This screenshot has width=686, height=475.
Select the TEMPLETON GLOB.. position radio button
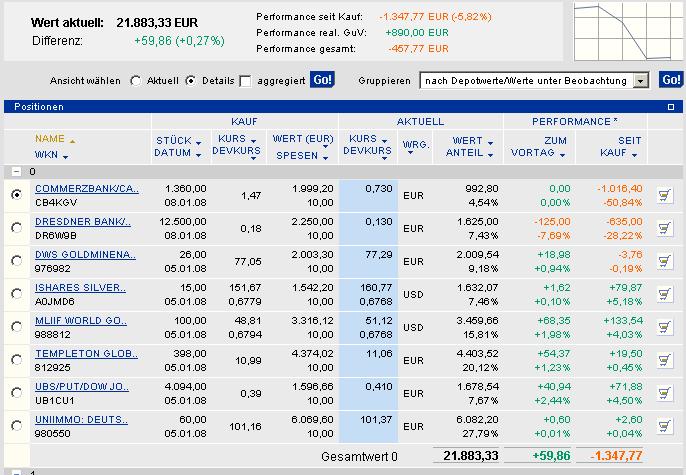coord(16,360)
